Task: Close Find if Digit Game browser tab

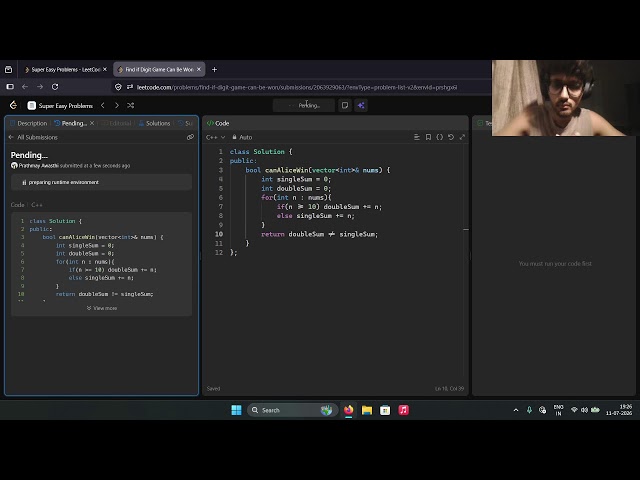Action: click(199, 69)
